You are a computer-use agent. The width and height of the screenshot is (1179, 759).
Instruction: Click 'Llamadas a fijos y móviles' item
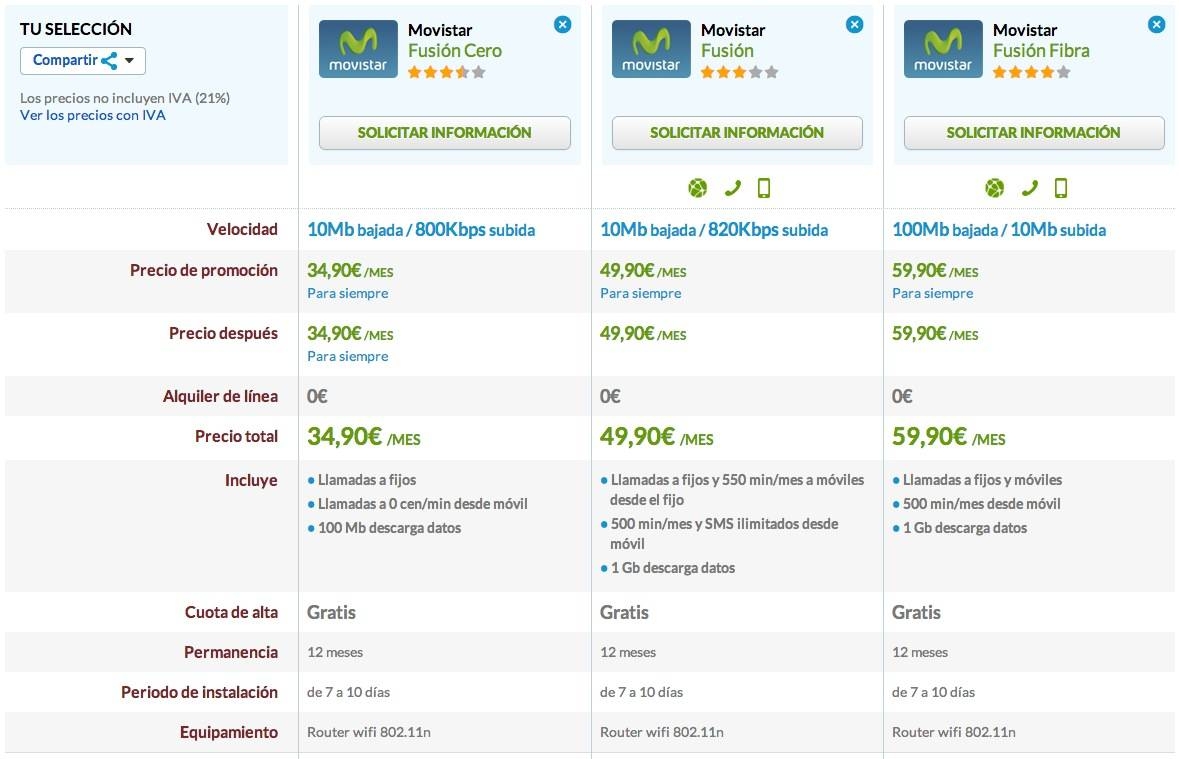tap(982, 480)
